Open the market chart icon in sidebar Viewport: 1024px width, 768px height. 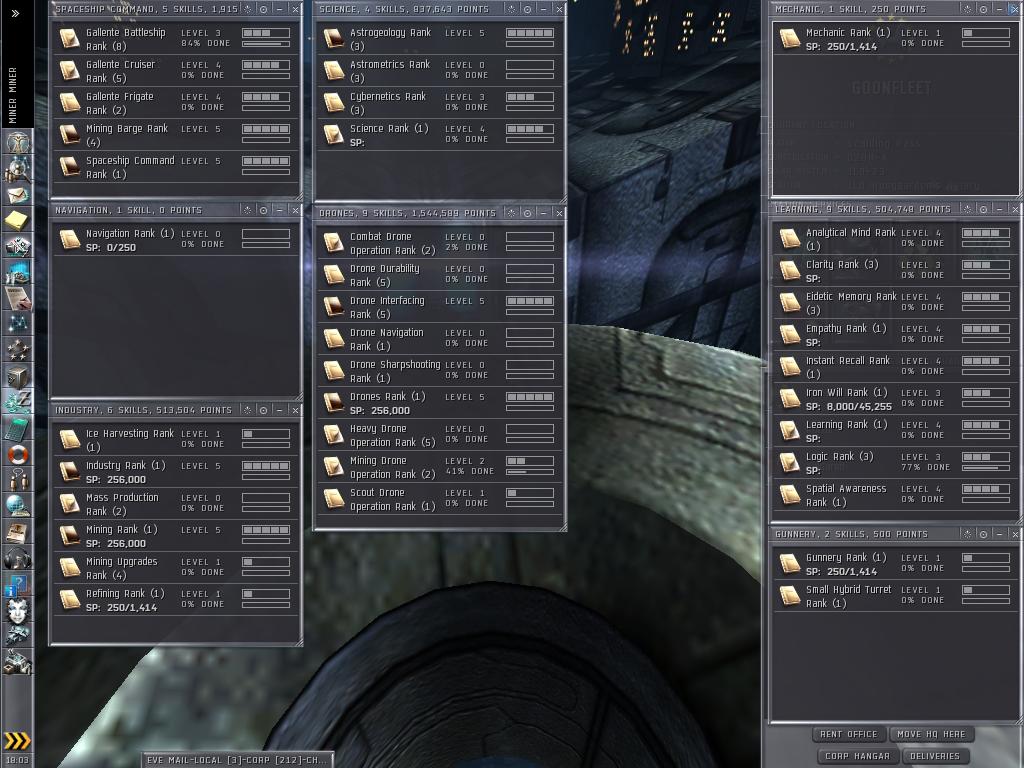pos(18,272)
